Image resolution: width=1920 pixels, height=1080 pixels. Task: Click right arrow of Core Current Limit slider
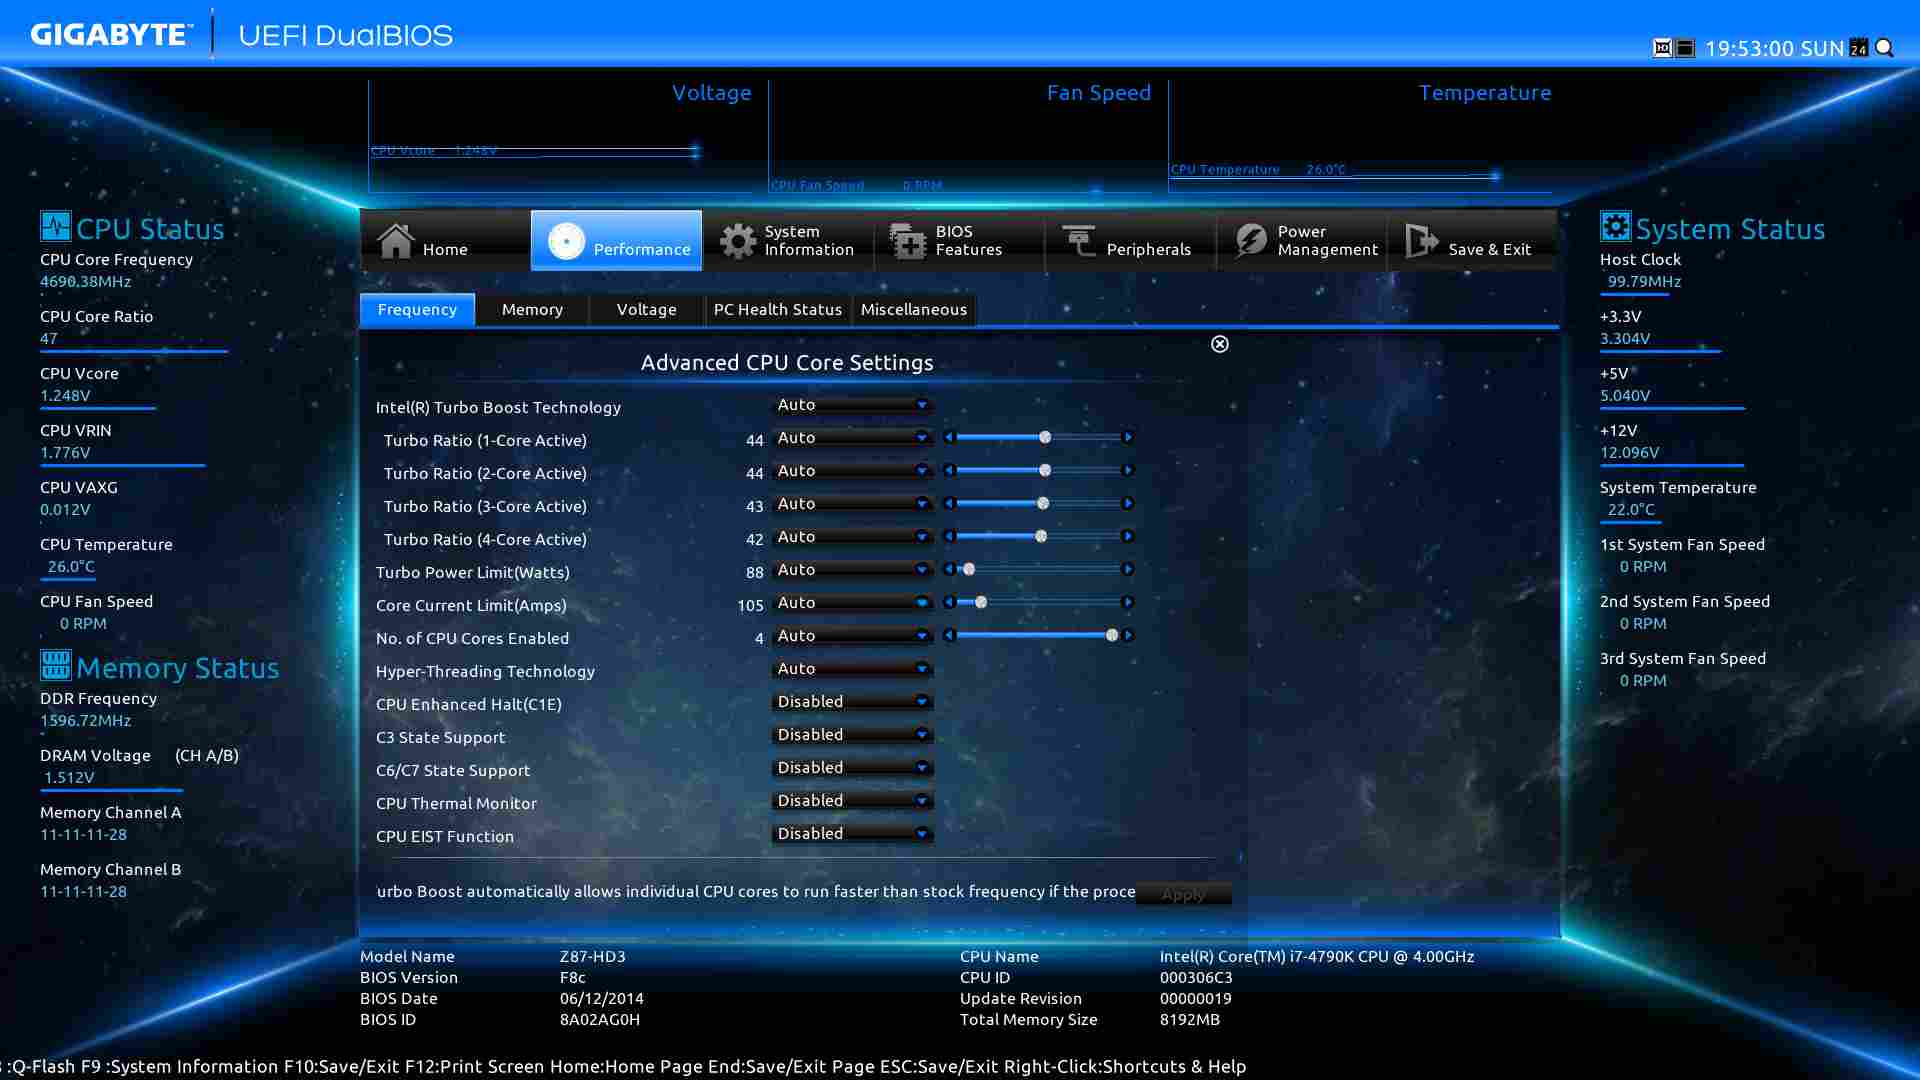1128,603
